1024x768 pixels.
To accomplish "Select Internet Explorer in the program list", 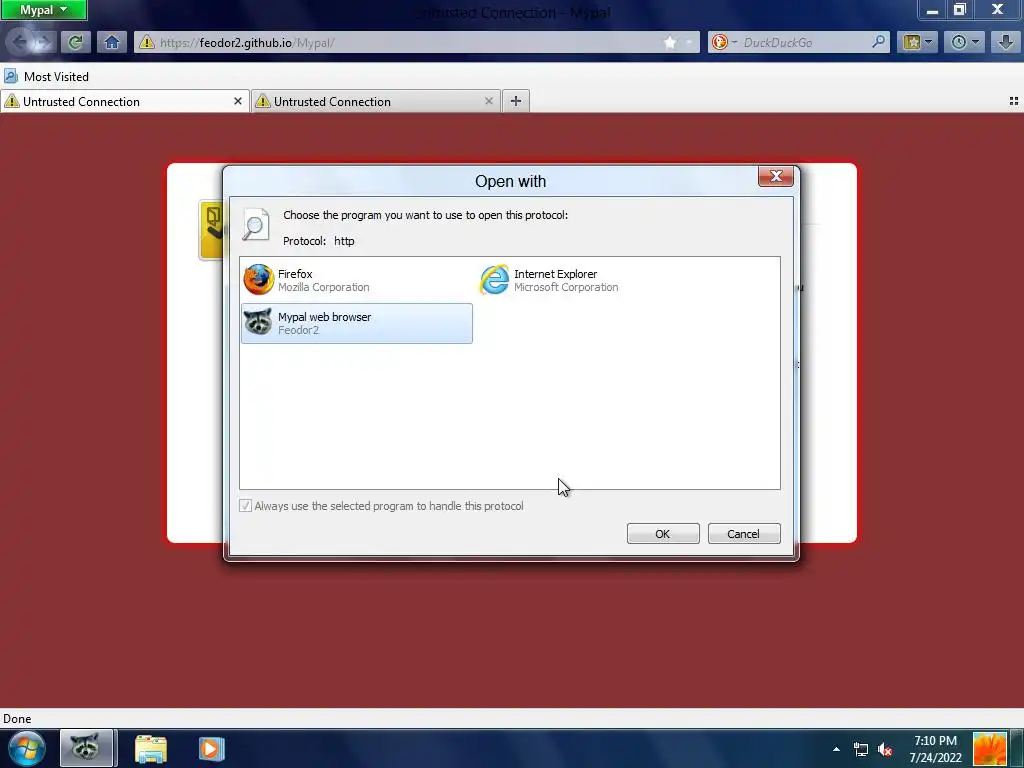I will pyautogui.click(x=592, y=280).
